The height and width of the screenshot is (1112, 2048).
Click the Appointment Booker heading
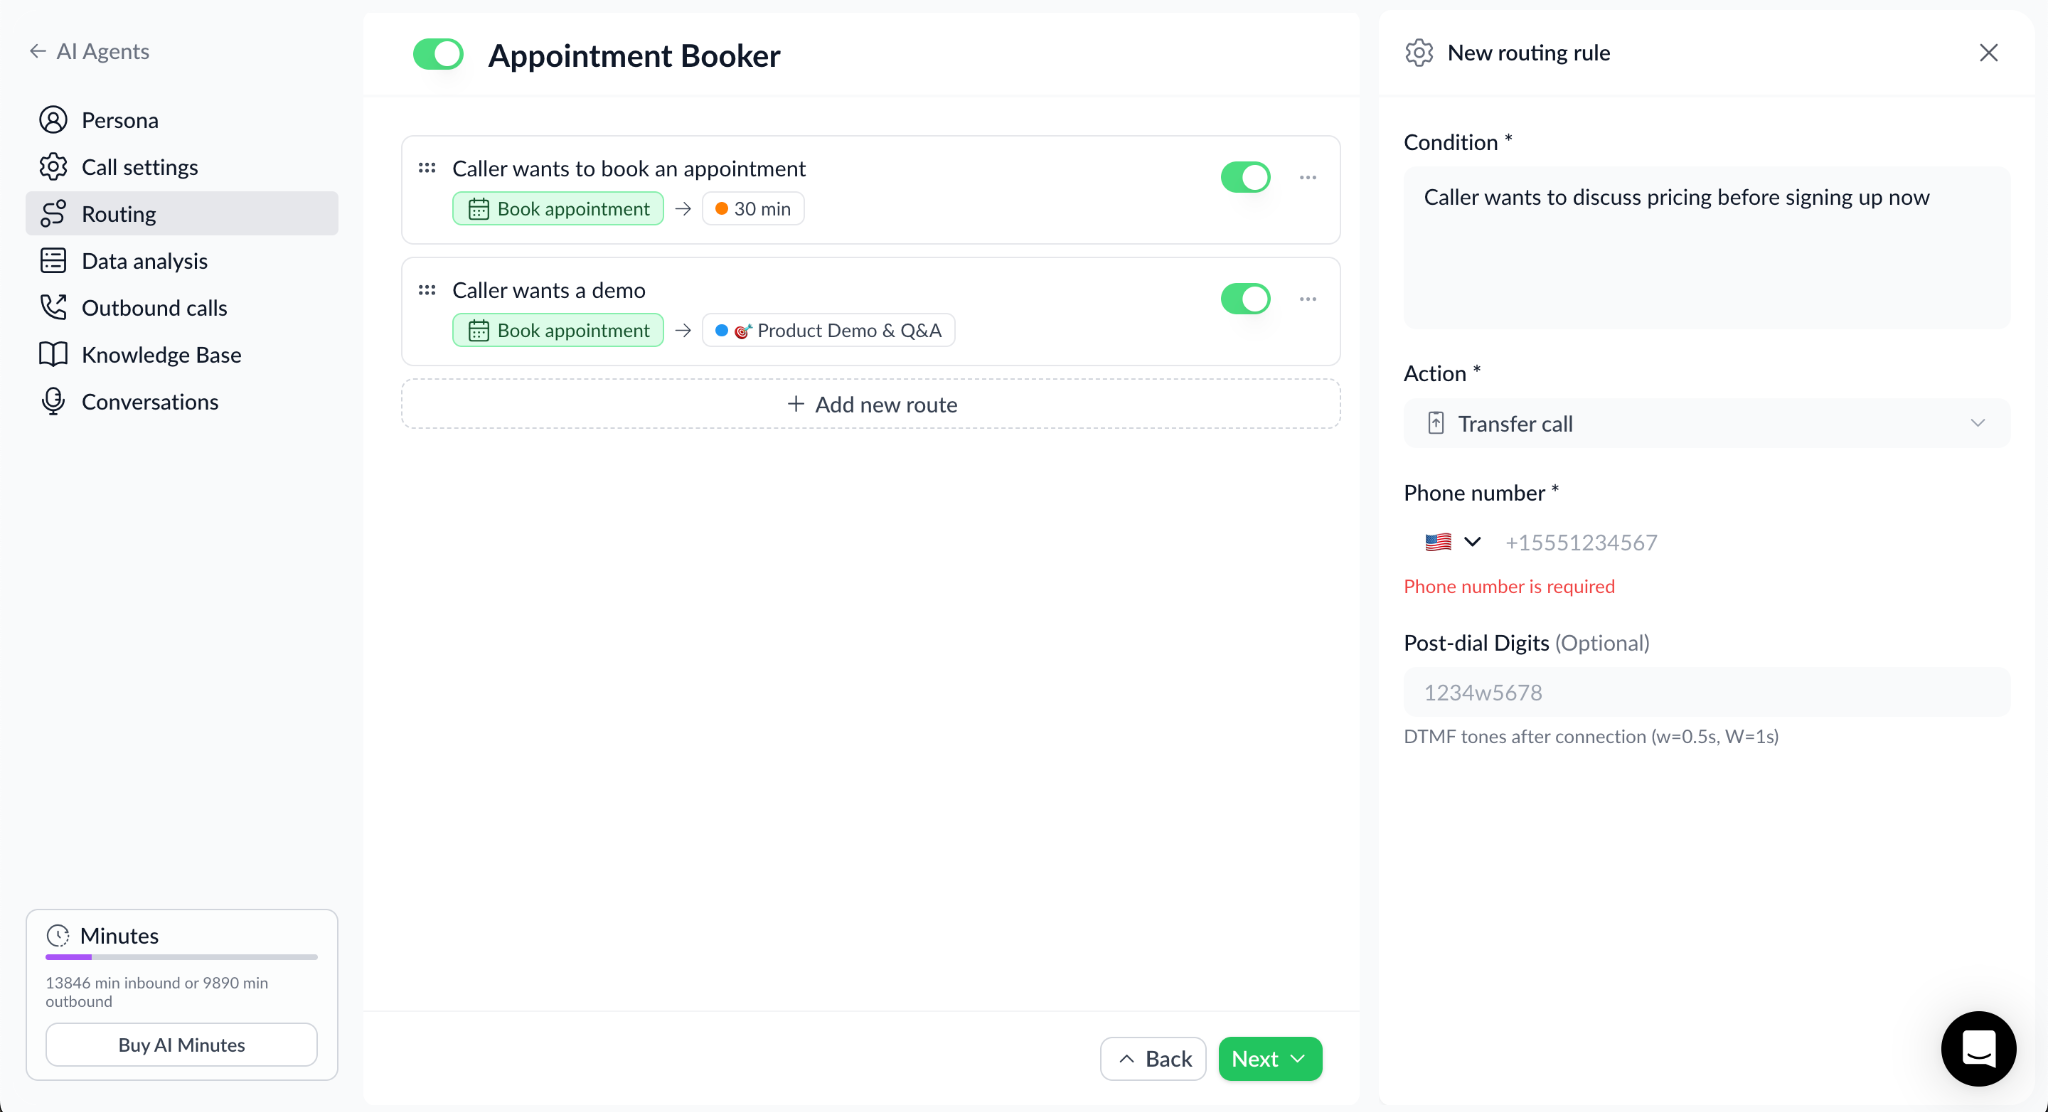coord(634,55)
